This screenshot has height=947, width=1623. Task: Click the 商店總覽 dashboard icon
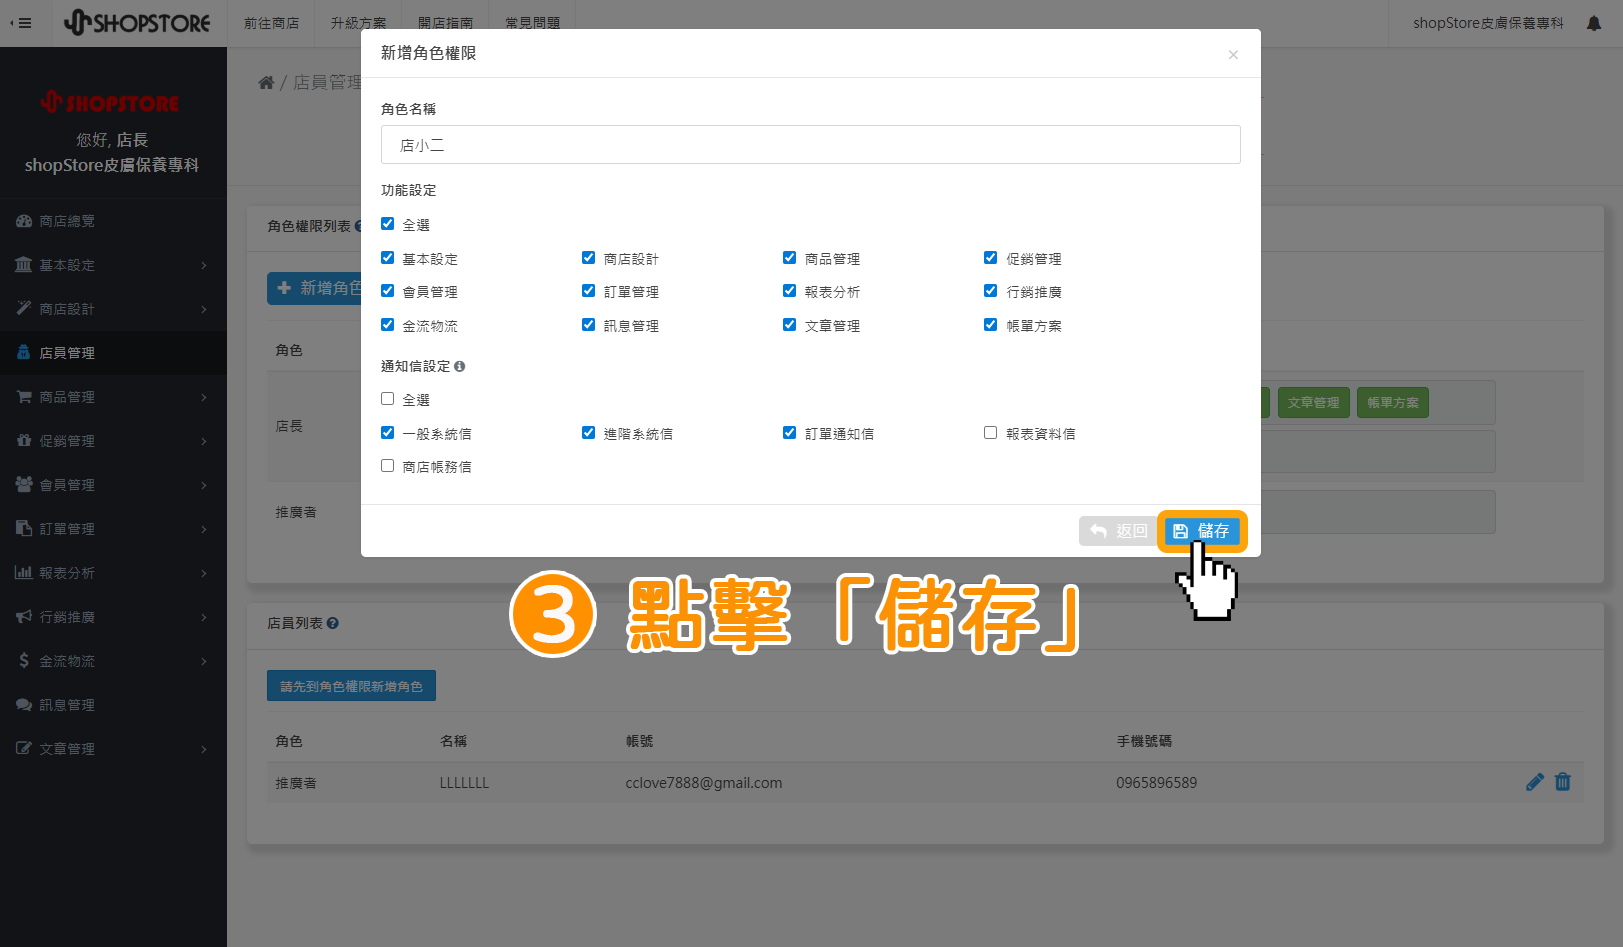[x=24, y=221]
